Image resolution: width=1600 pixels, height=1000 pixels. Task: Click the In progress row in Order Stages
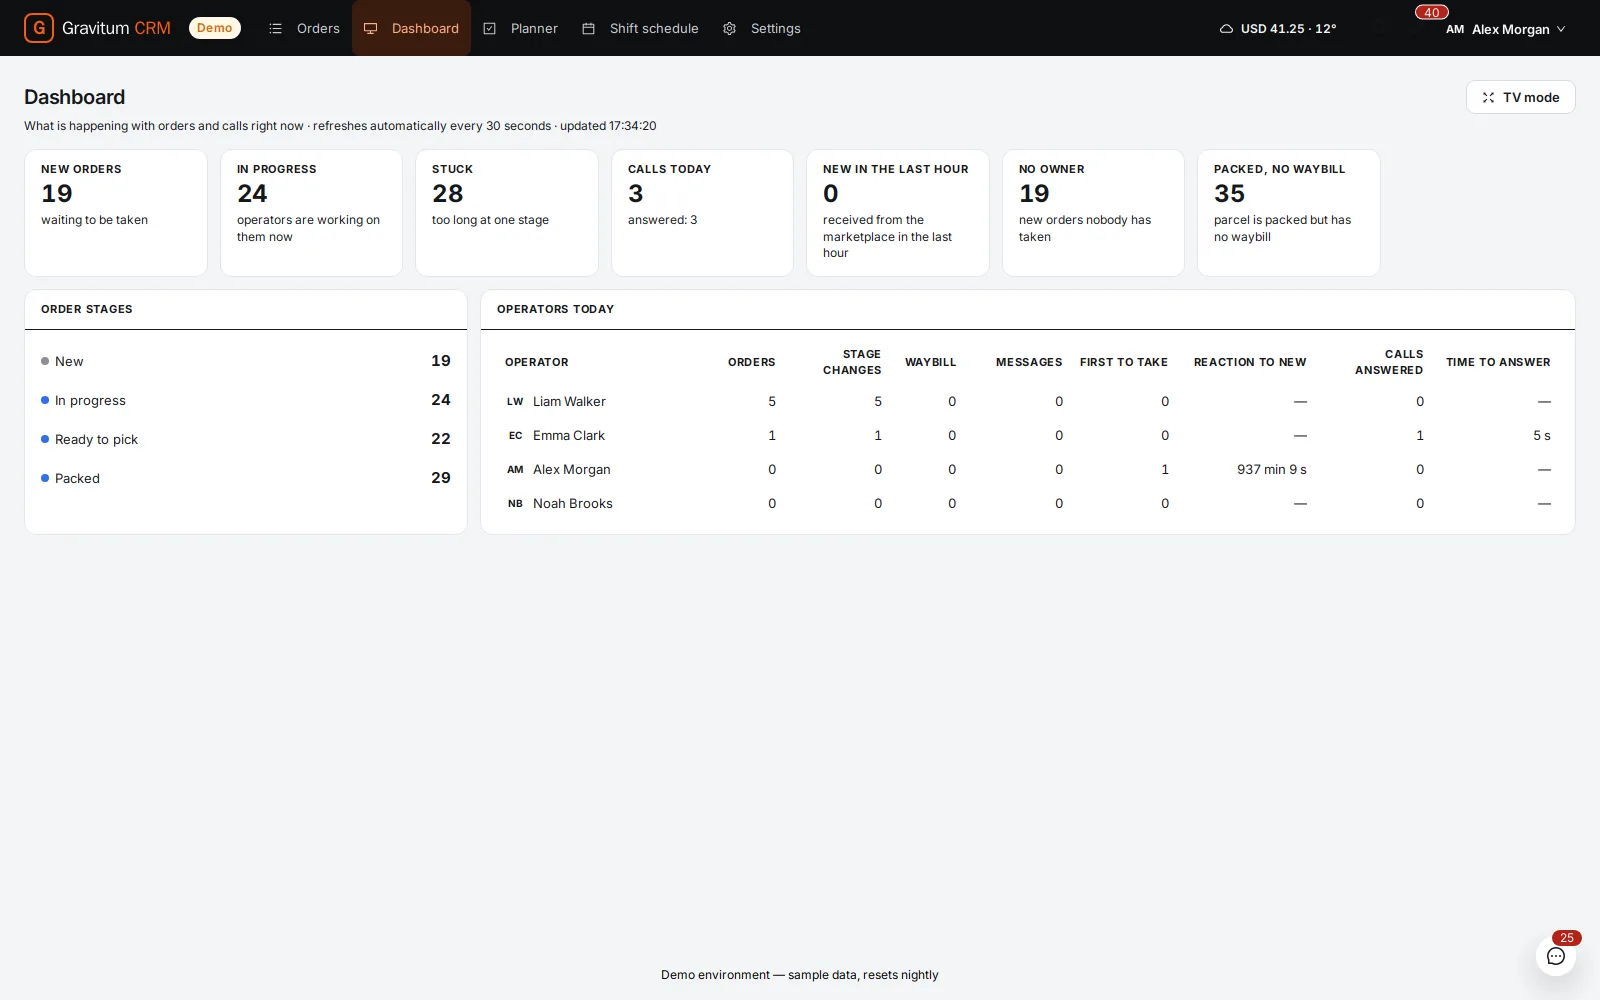[x=246, y=400]
